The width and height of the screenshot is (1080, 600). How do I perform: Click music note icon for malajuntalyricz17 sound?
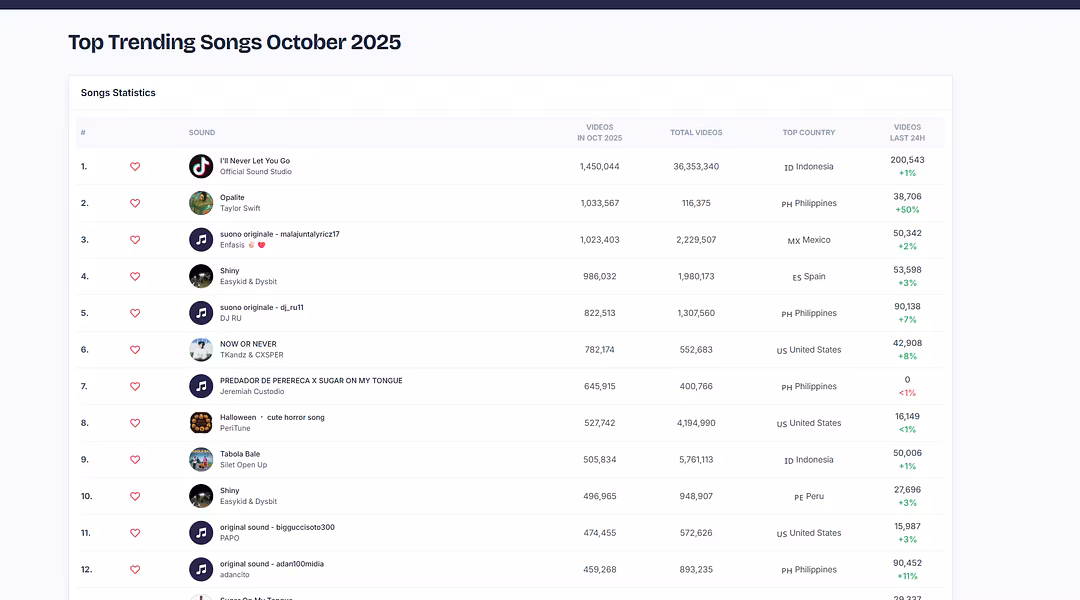click(201, 240)
